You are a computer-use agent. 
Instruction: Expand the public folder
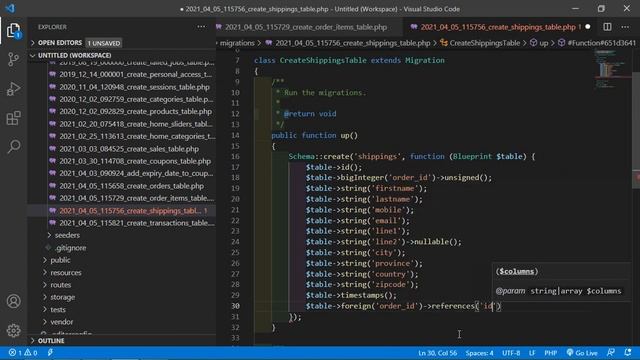[x=60, y=260]
